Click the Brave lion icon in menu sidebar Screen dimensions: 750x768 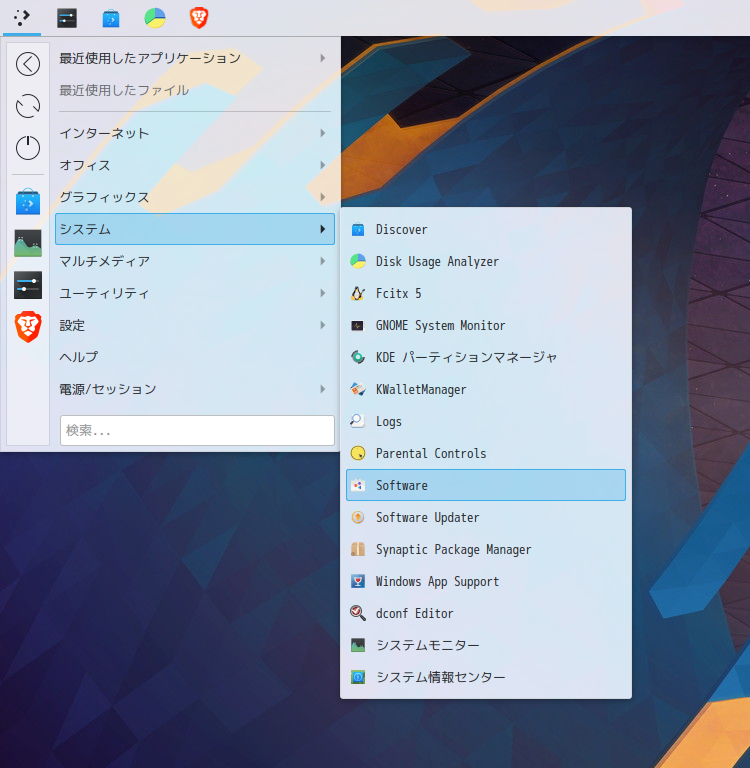click(x=28, y=326)
